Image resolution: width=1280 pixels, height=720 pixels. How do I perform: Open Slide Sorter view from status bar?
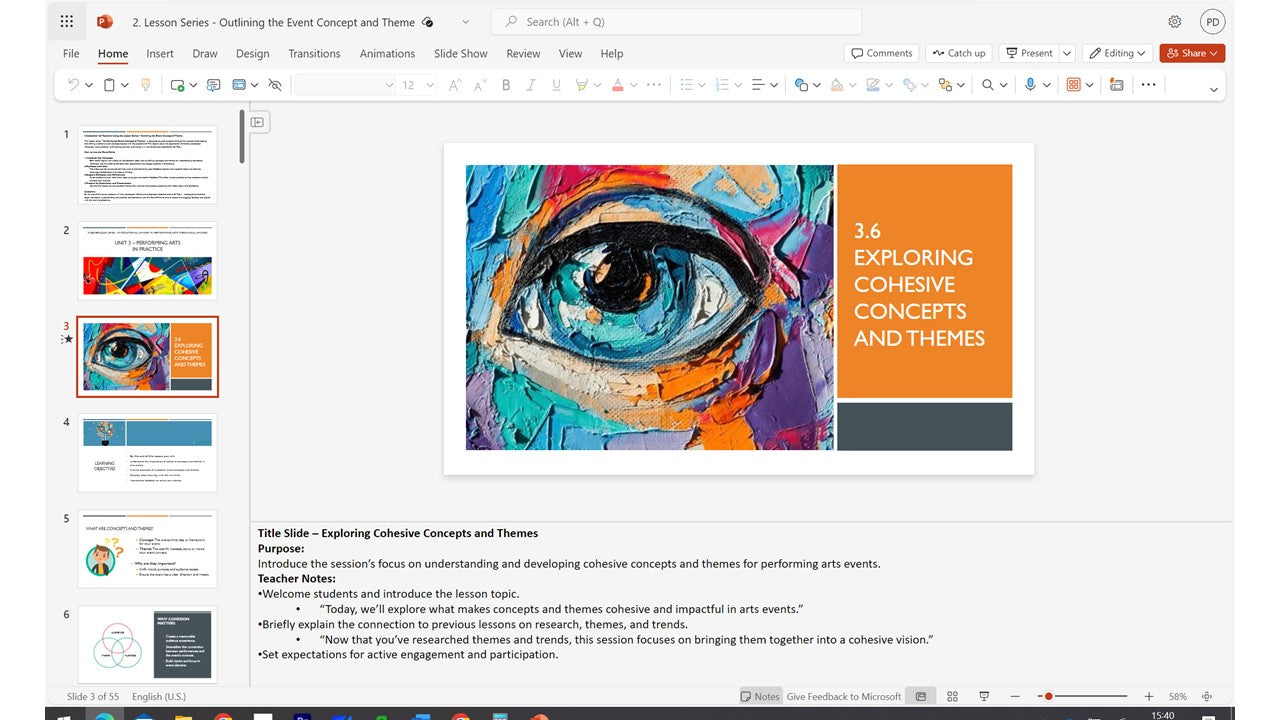click(x=952, y=696)
